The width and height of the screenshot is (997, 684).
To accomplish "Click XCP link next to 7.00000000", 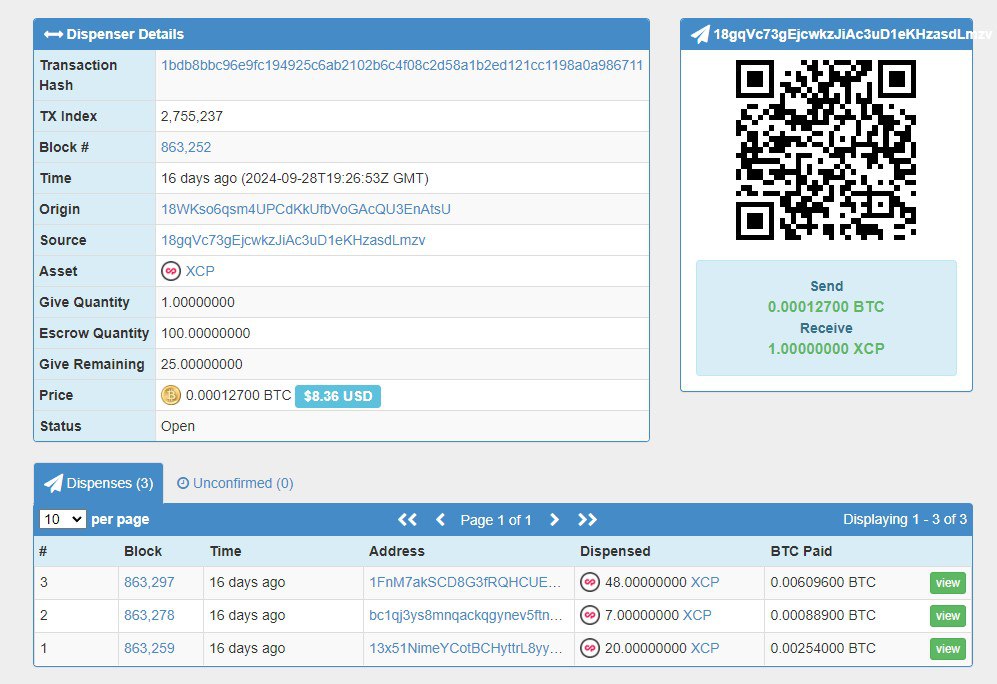I will 697,615.
